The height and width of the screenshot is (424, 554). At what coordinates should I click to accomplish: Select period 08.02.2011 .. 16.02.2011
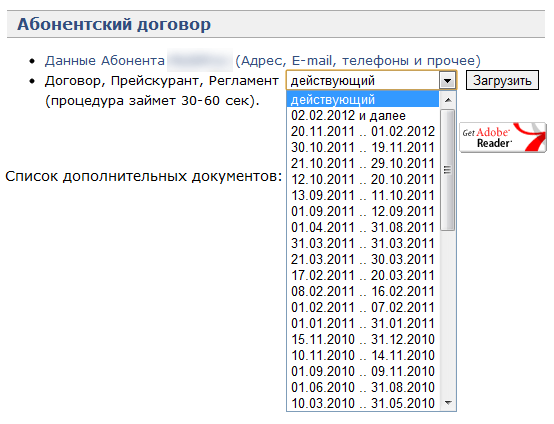pos(363,291)
